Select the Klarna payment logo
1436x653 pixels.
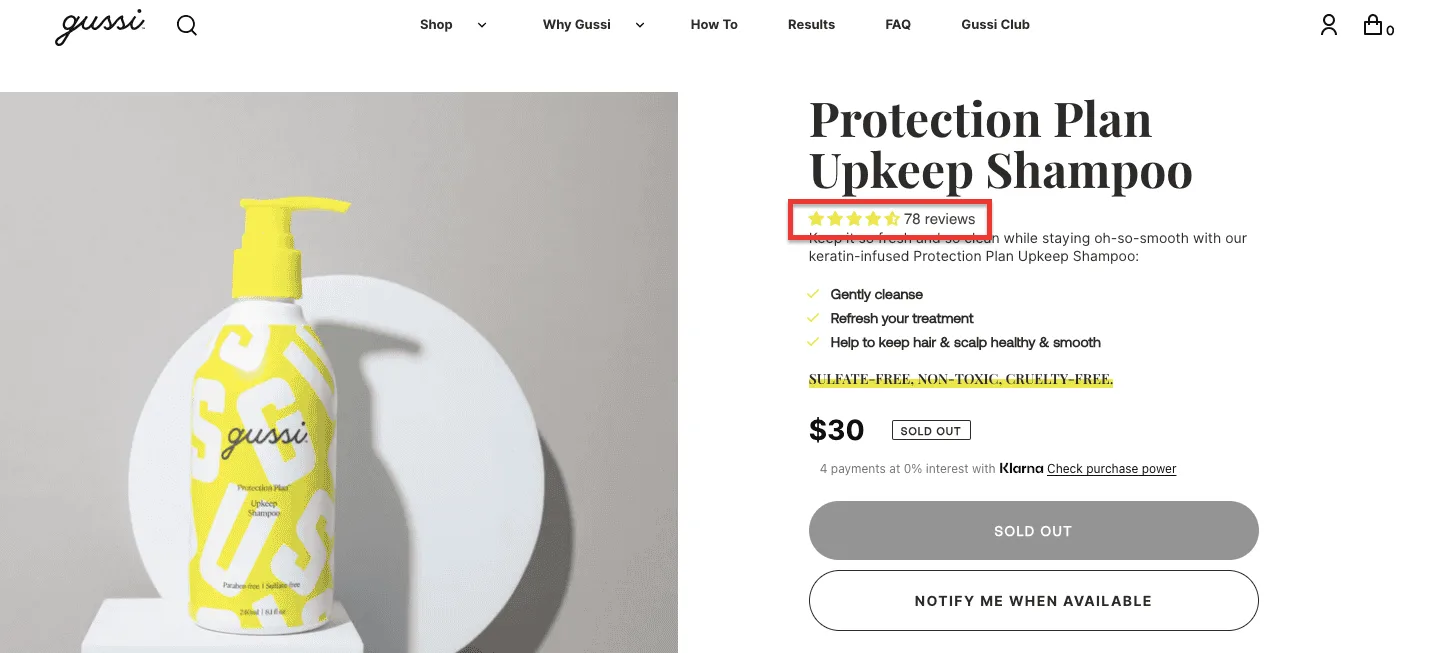(1020, 468)
